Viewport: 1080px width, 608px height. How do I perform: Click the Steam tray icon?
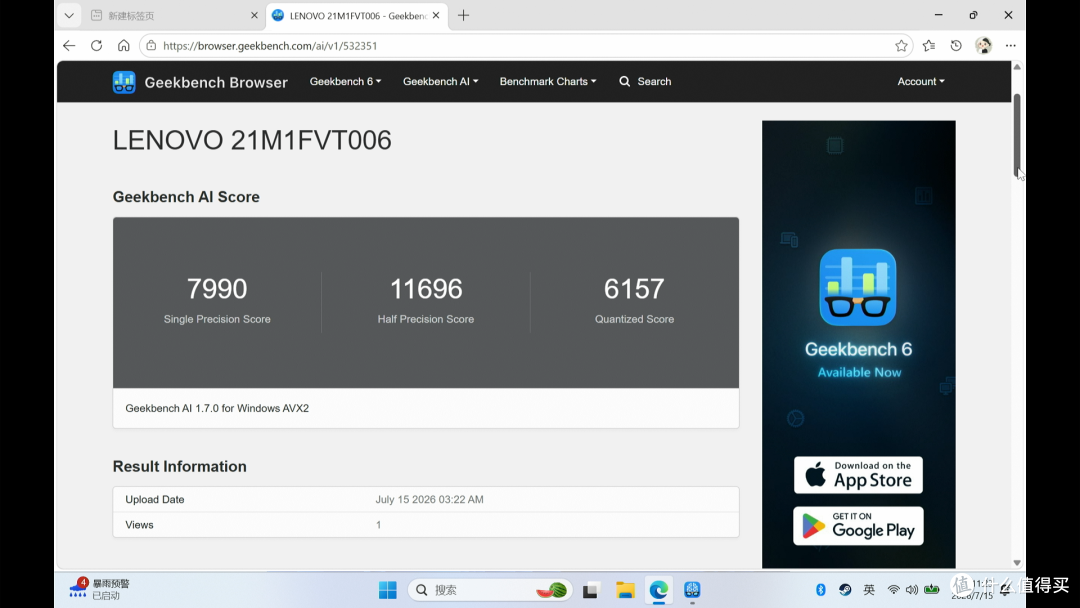(x=845, y=589)
